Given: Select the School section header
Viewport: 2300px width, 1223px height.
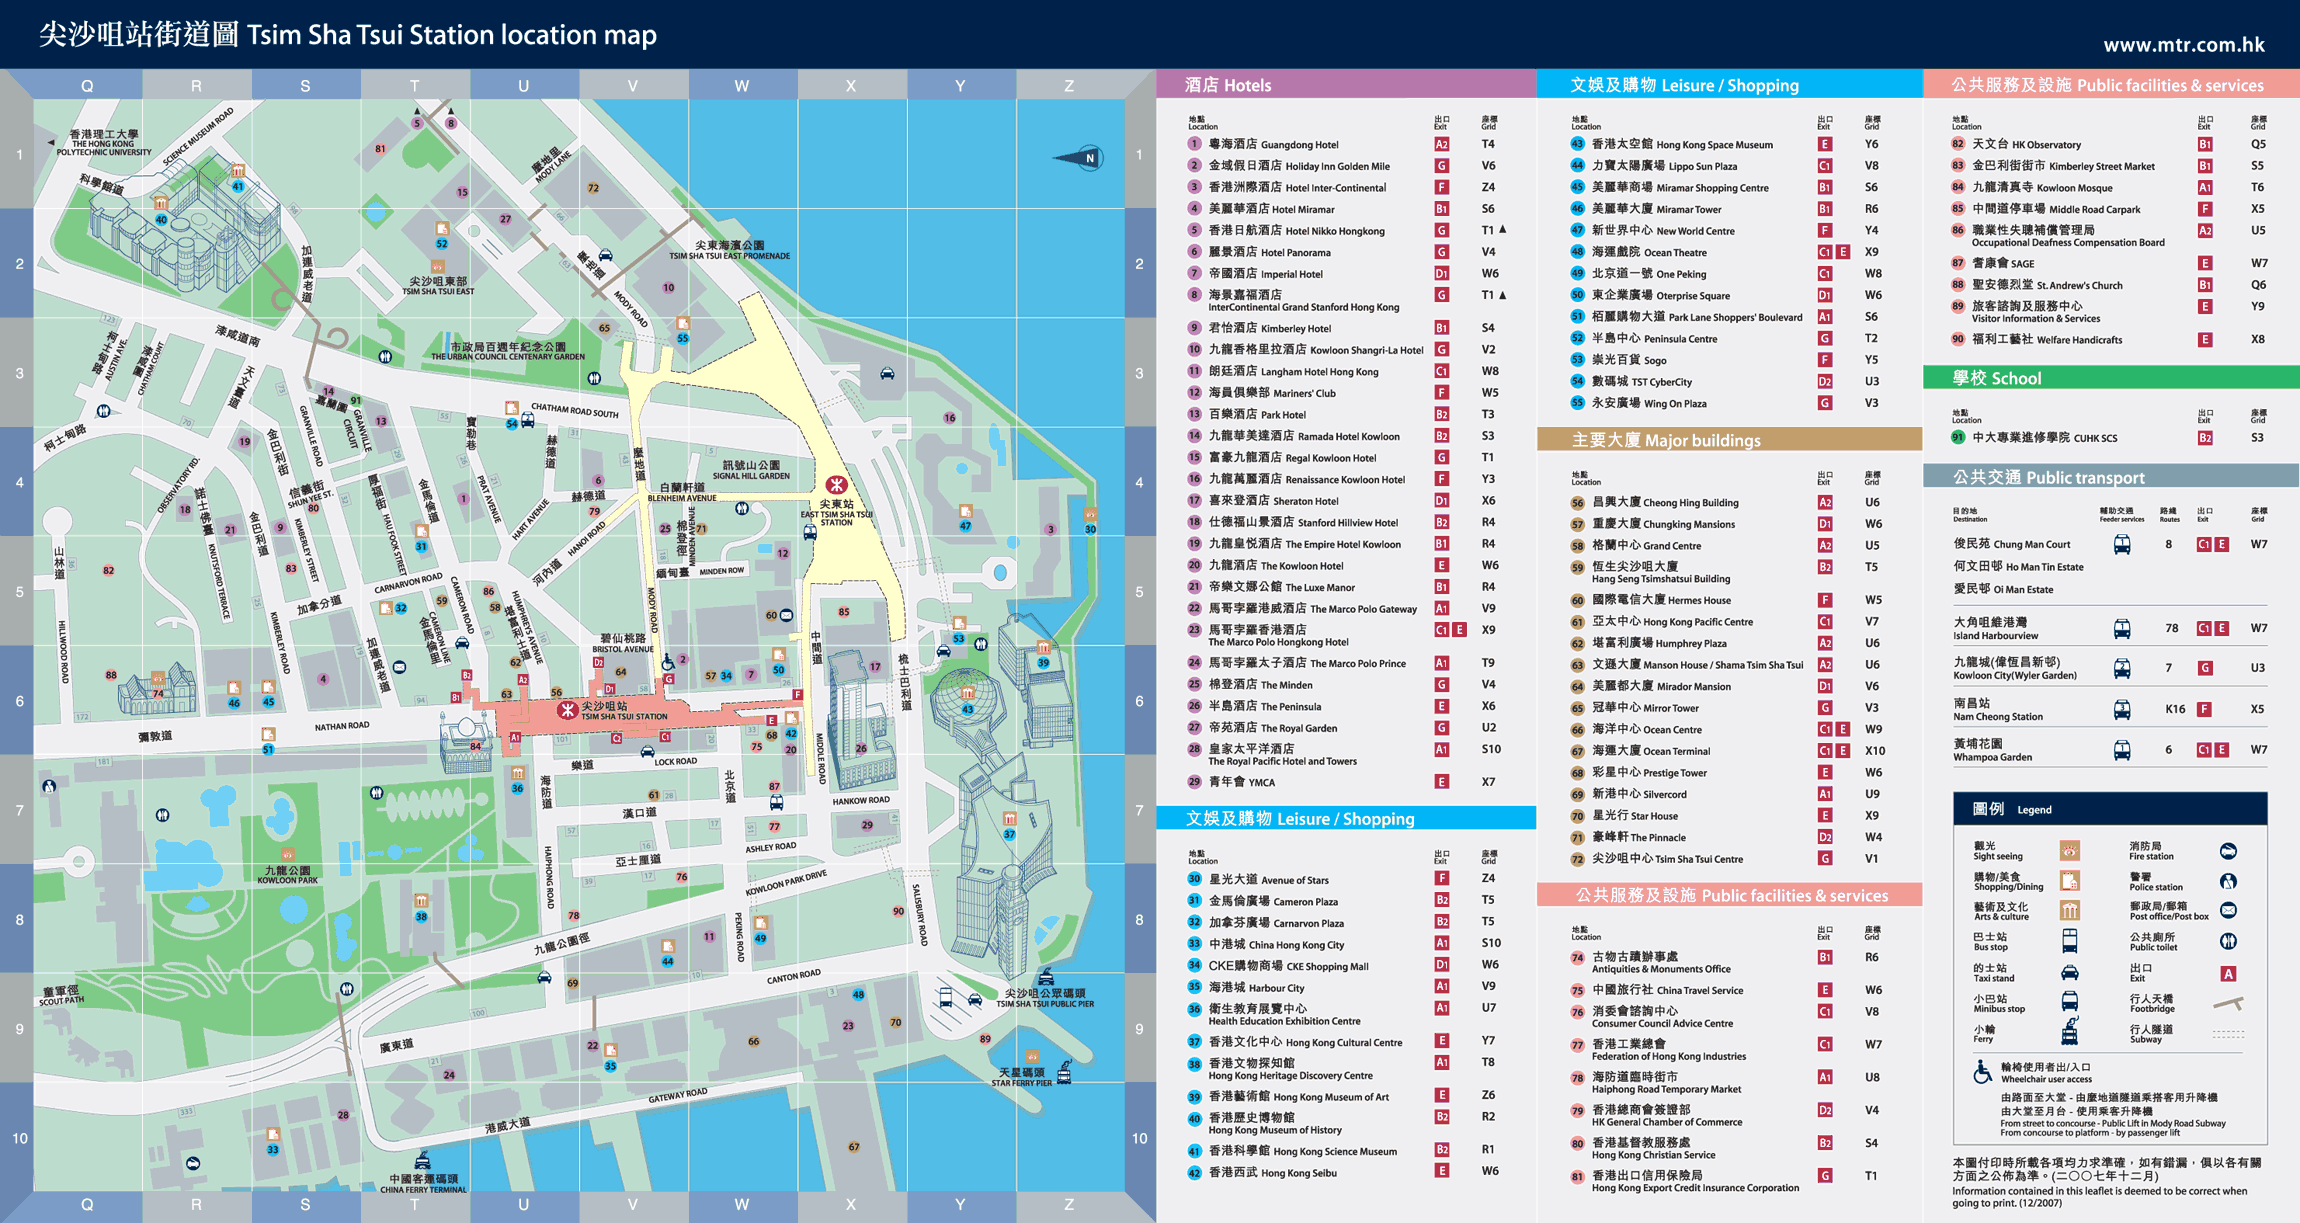Looking at the screenshot, I should coord(2111,378).
